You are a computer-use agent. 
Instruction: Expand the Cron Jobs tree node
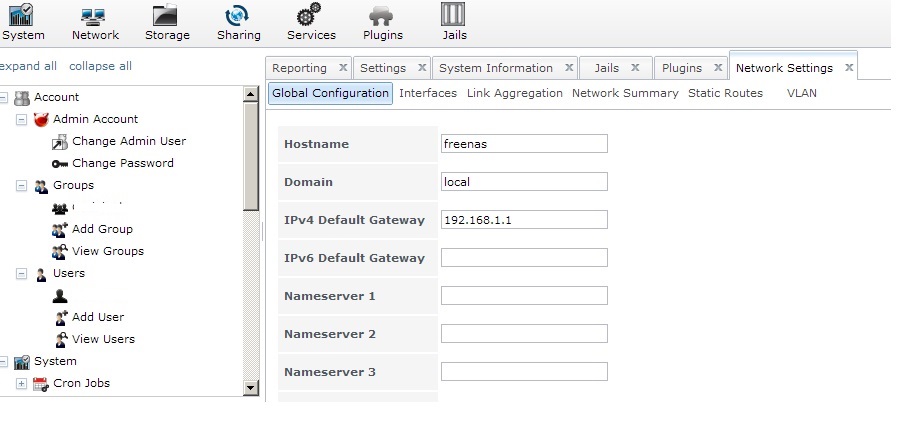pos(21,383)
